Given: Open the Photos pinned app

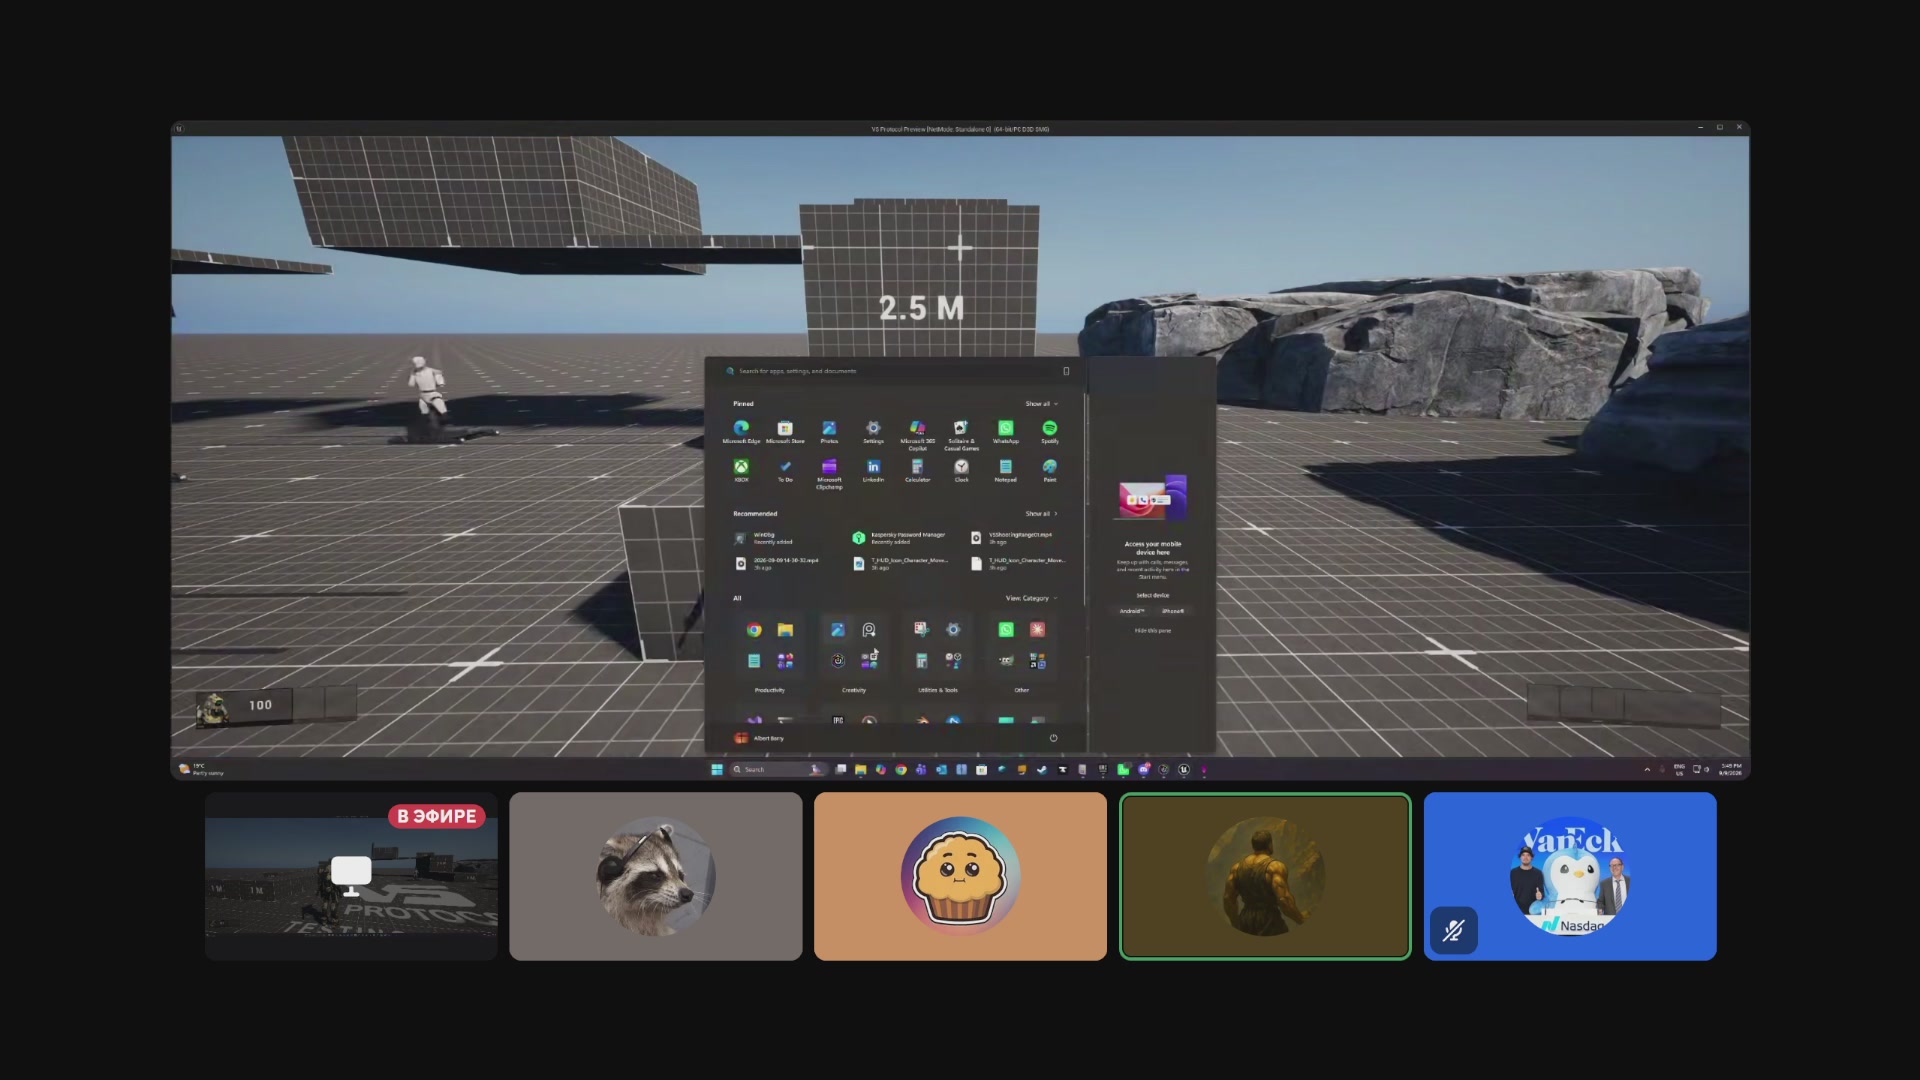Looking at the screenshot, I should (829, 432).
